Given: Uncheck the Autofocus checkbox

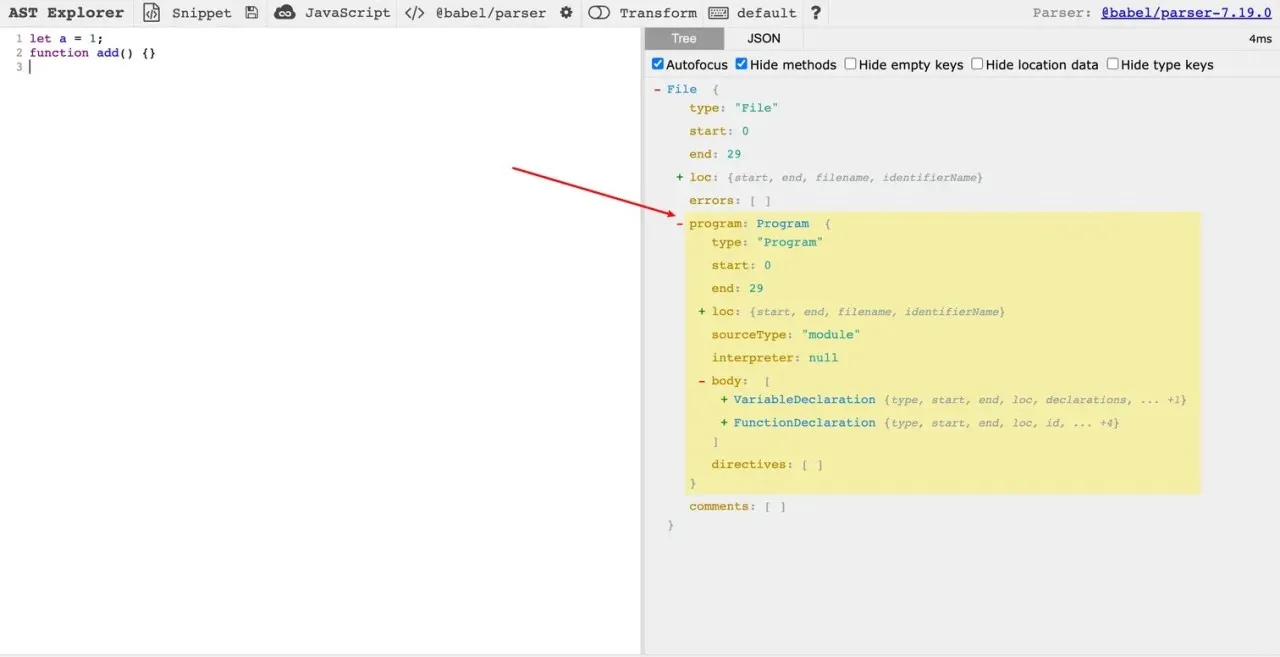Looking at the screenshot, I should pyautogui.click(x=658, y=64).
